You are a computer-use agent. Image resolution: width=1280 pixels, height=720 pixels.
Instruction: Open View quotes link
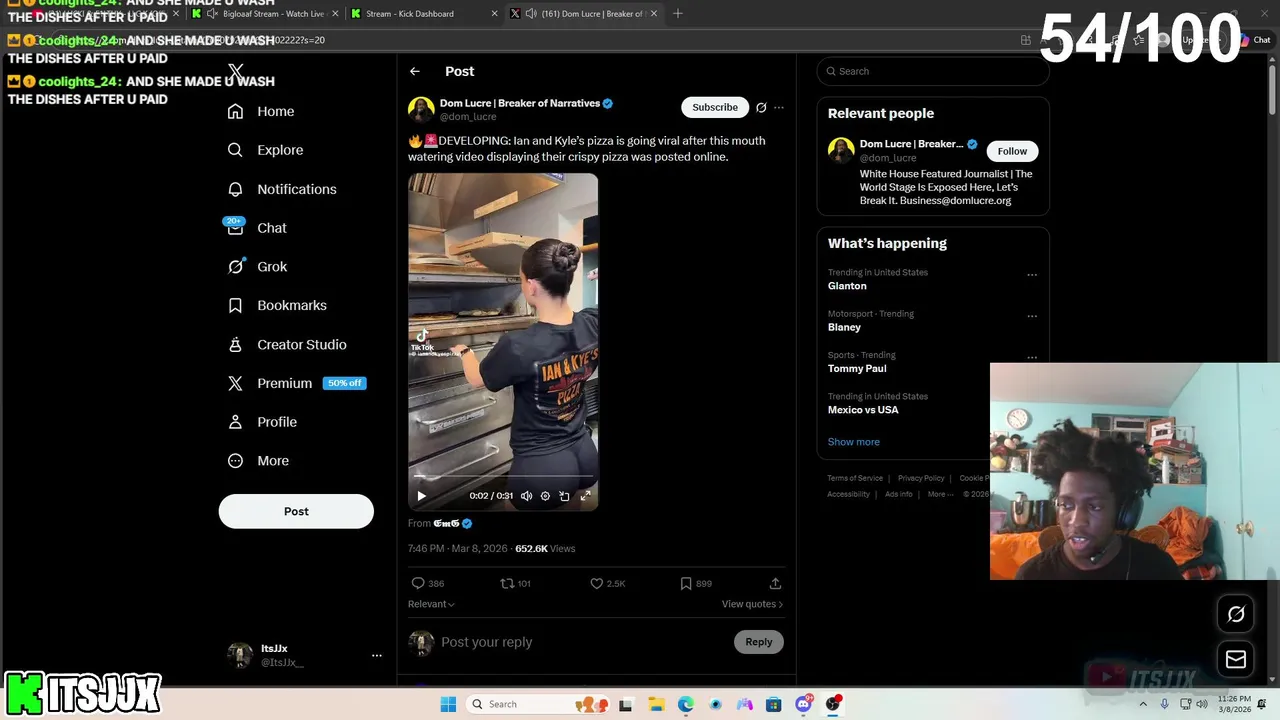coord(752,604)
